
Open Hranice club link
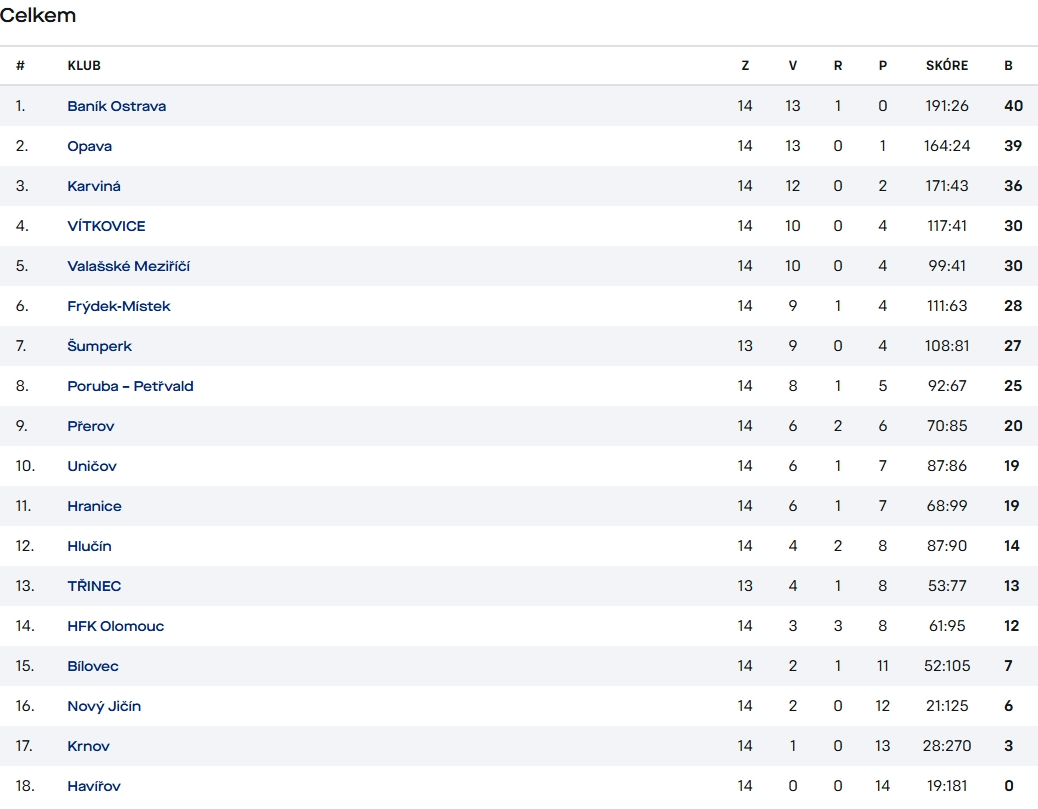(94, 506)
